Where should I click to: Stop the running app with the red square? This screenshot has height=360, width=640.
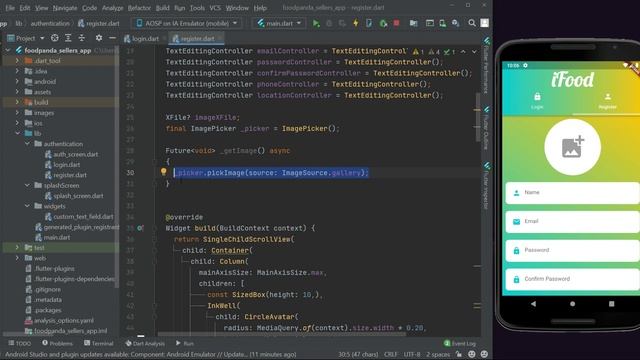[396, 23]
